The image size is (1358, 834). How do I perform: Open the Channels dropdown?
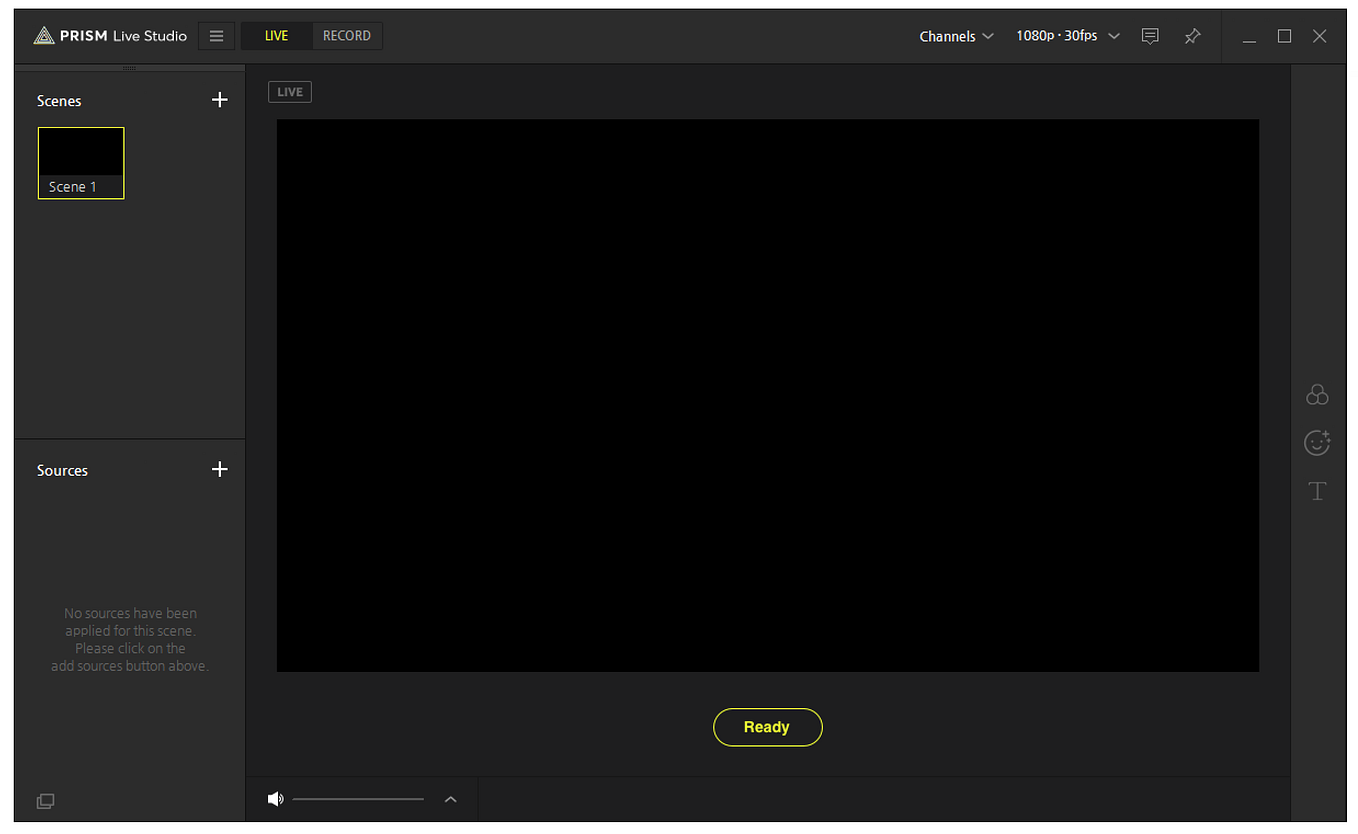956,36
